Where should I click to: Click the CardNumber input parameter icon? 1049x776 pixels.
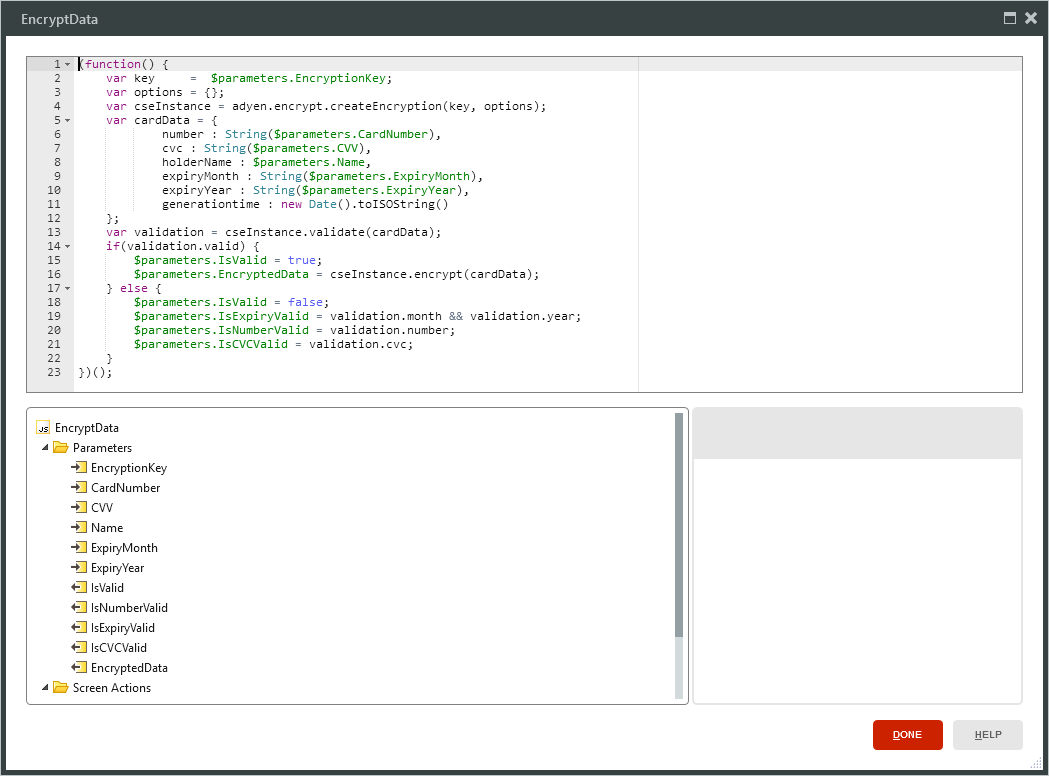pyautogui.click(x=79, y=488)
